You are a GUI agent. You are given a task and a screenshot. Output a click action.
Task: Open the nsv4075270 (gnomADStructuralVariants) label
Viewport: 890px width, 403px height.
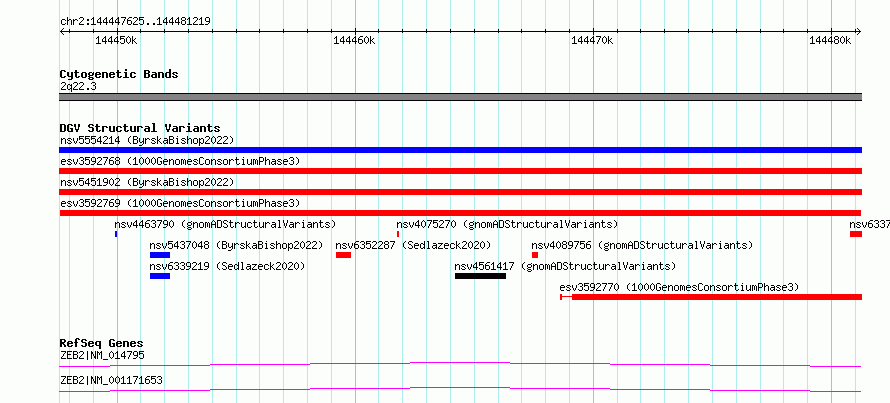[507, 224]
